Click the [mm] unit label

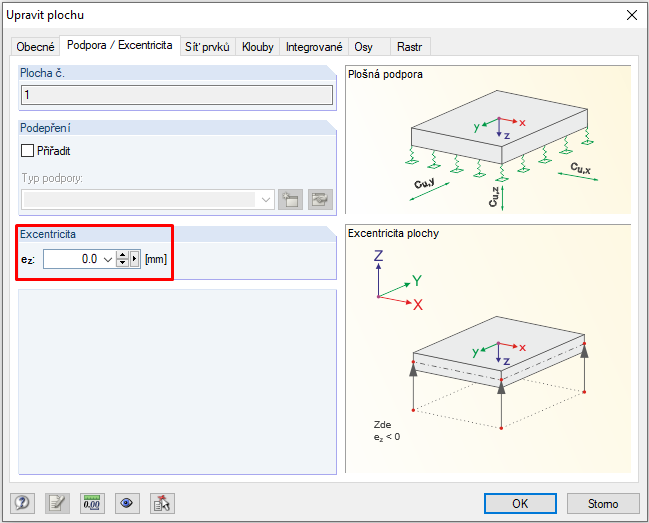[156, 259]
